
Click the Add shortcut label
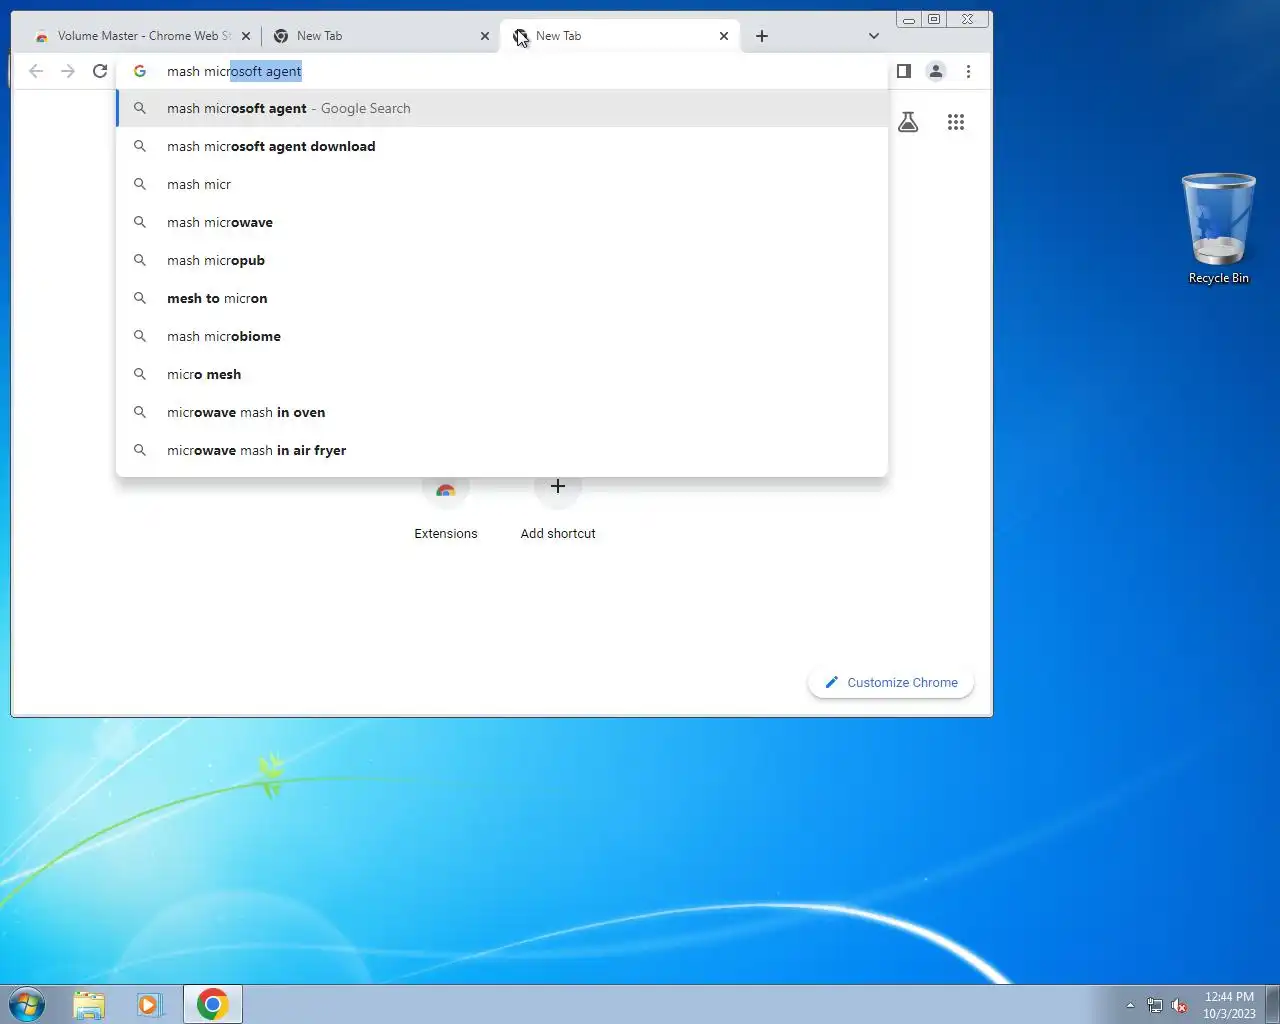click(x=558, y=533)
